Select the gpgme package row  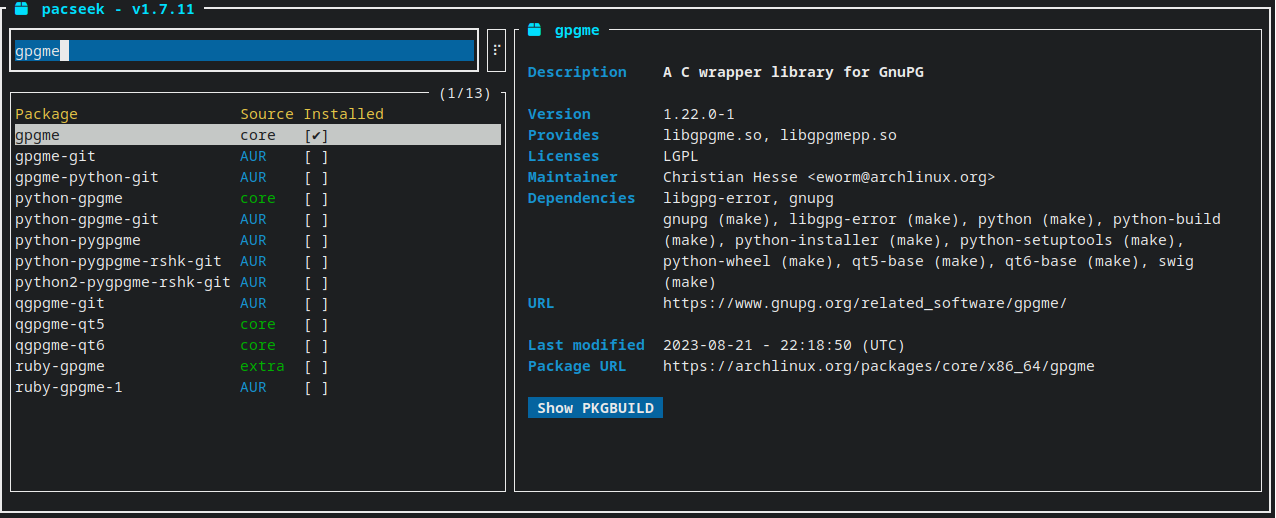[257, 135]
